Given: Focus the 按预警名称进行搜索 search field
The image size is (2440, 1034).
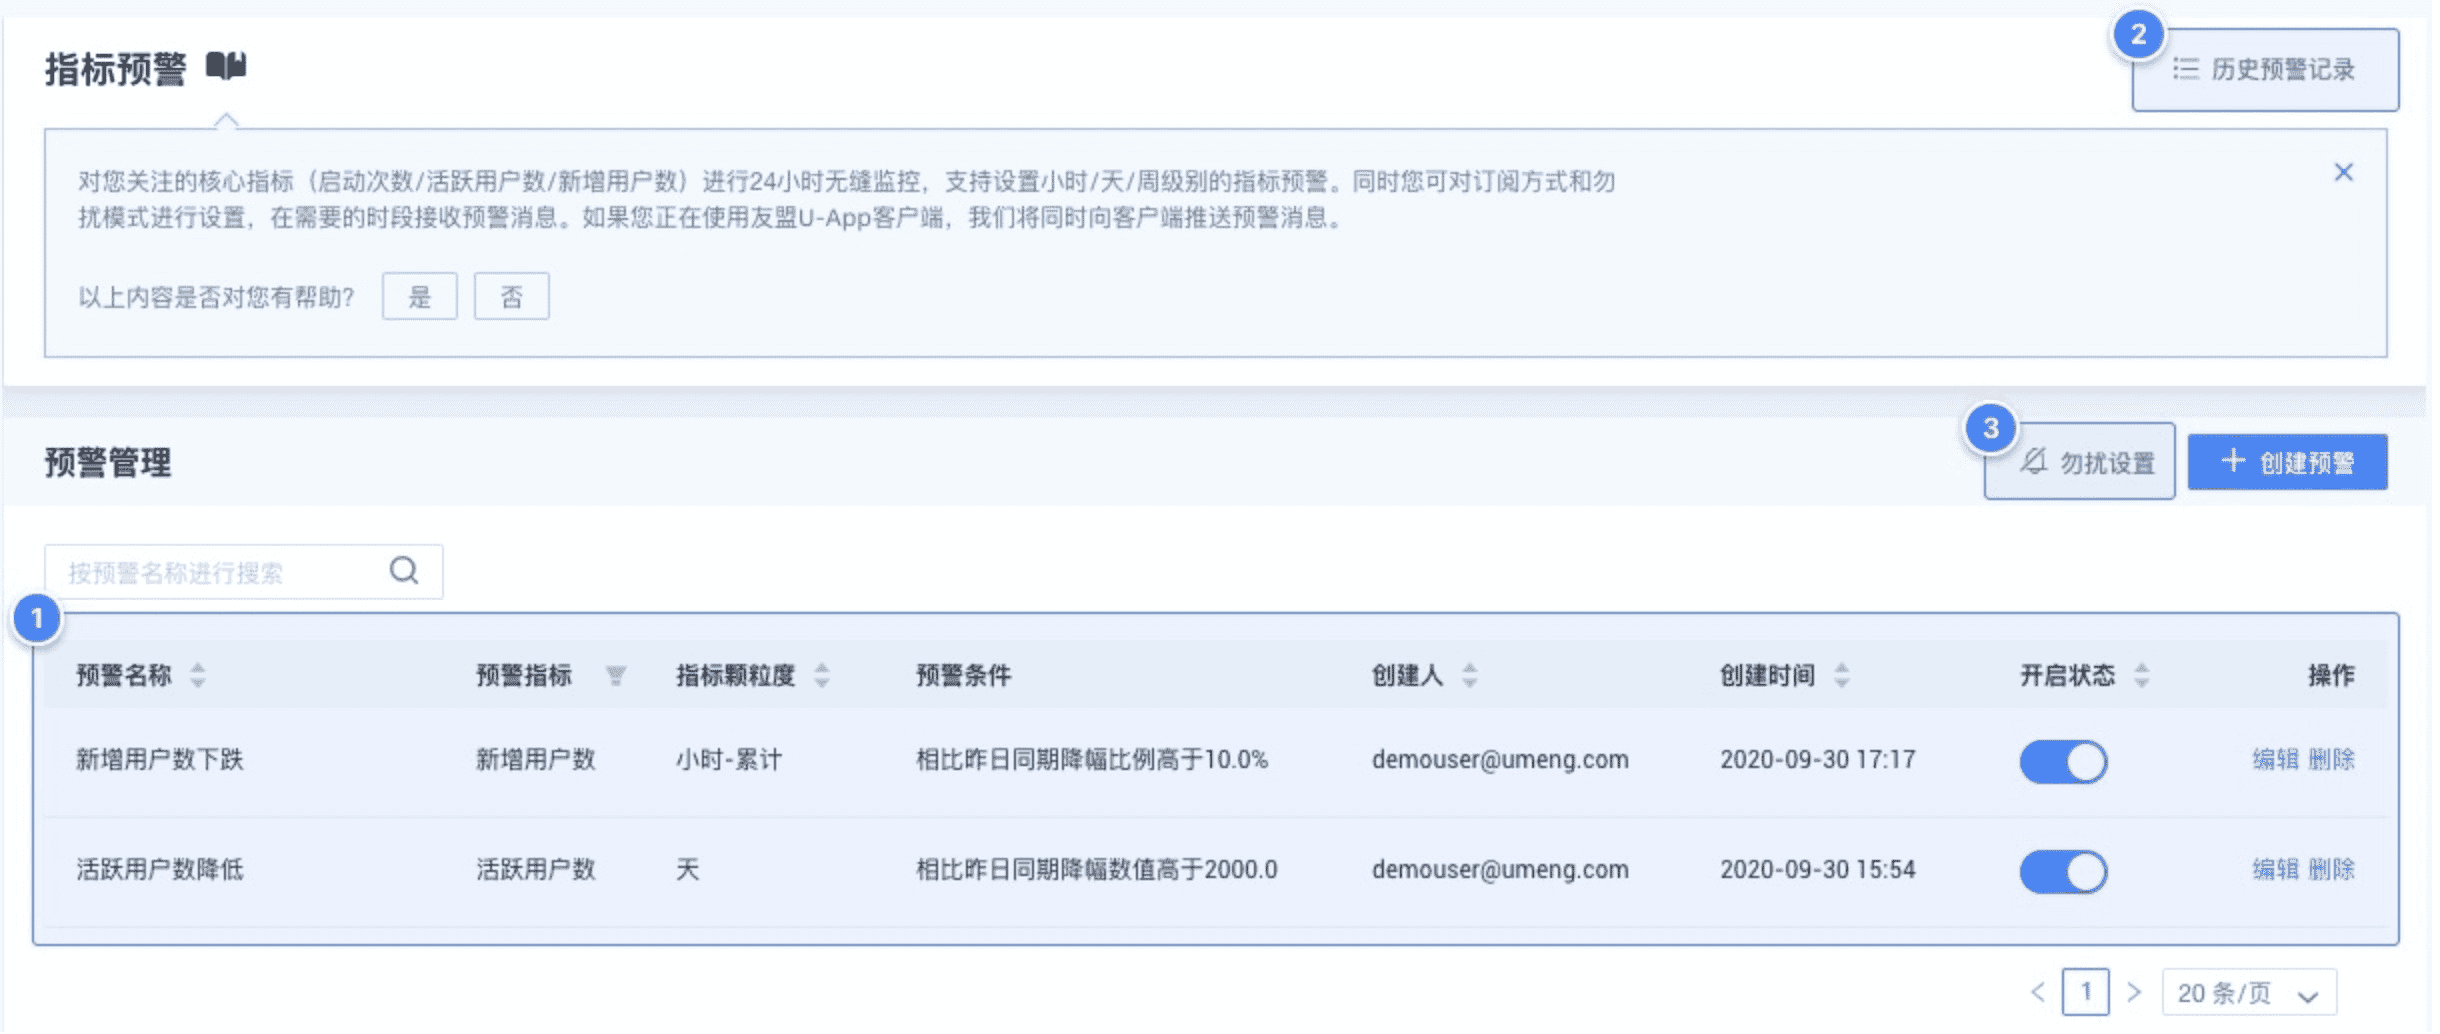Looking at the screenshot, I should 243,571.
